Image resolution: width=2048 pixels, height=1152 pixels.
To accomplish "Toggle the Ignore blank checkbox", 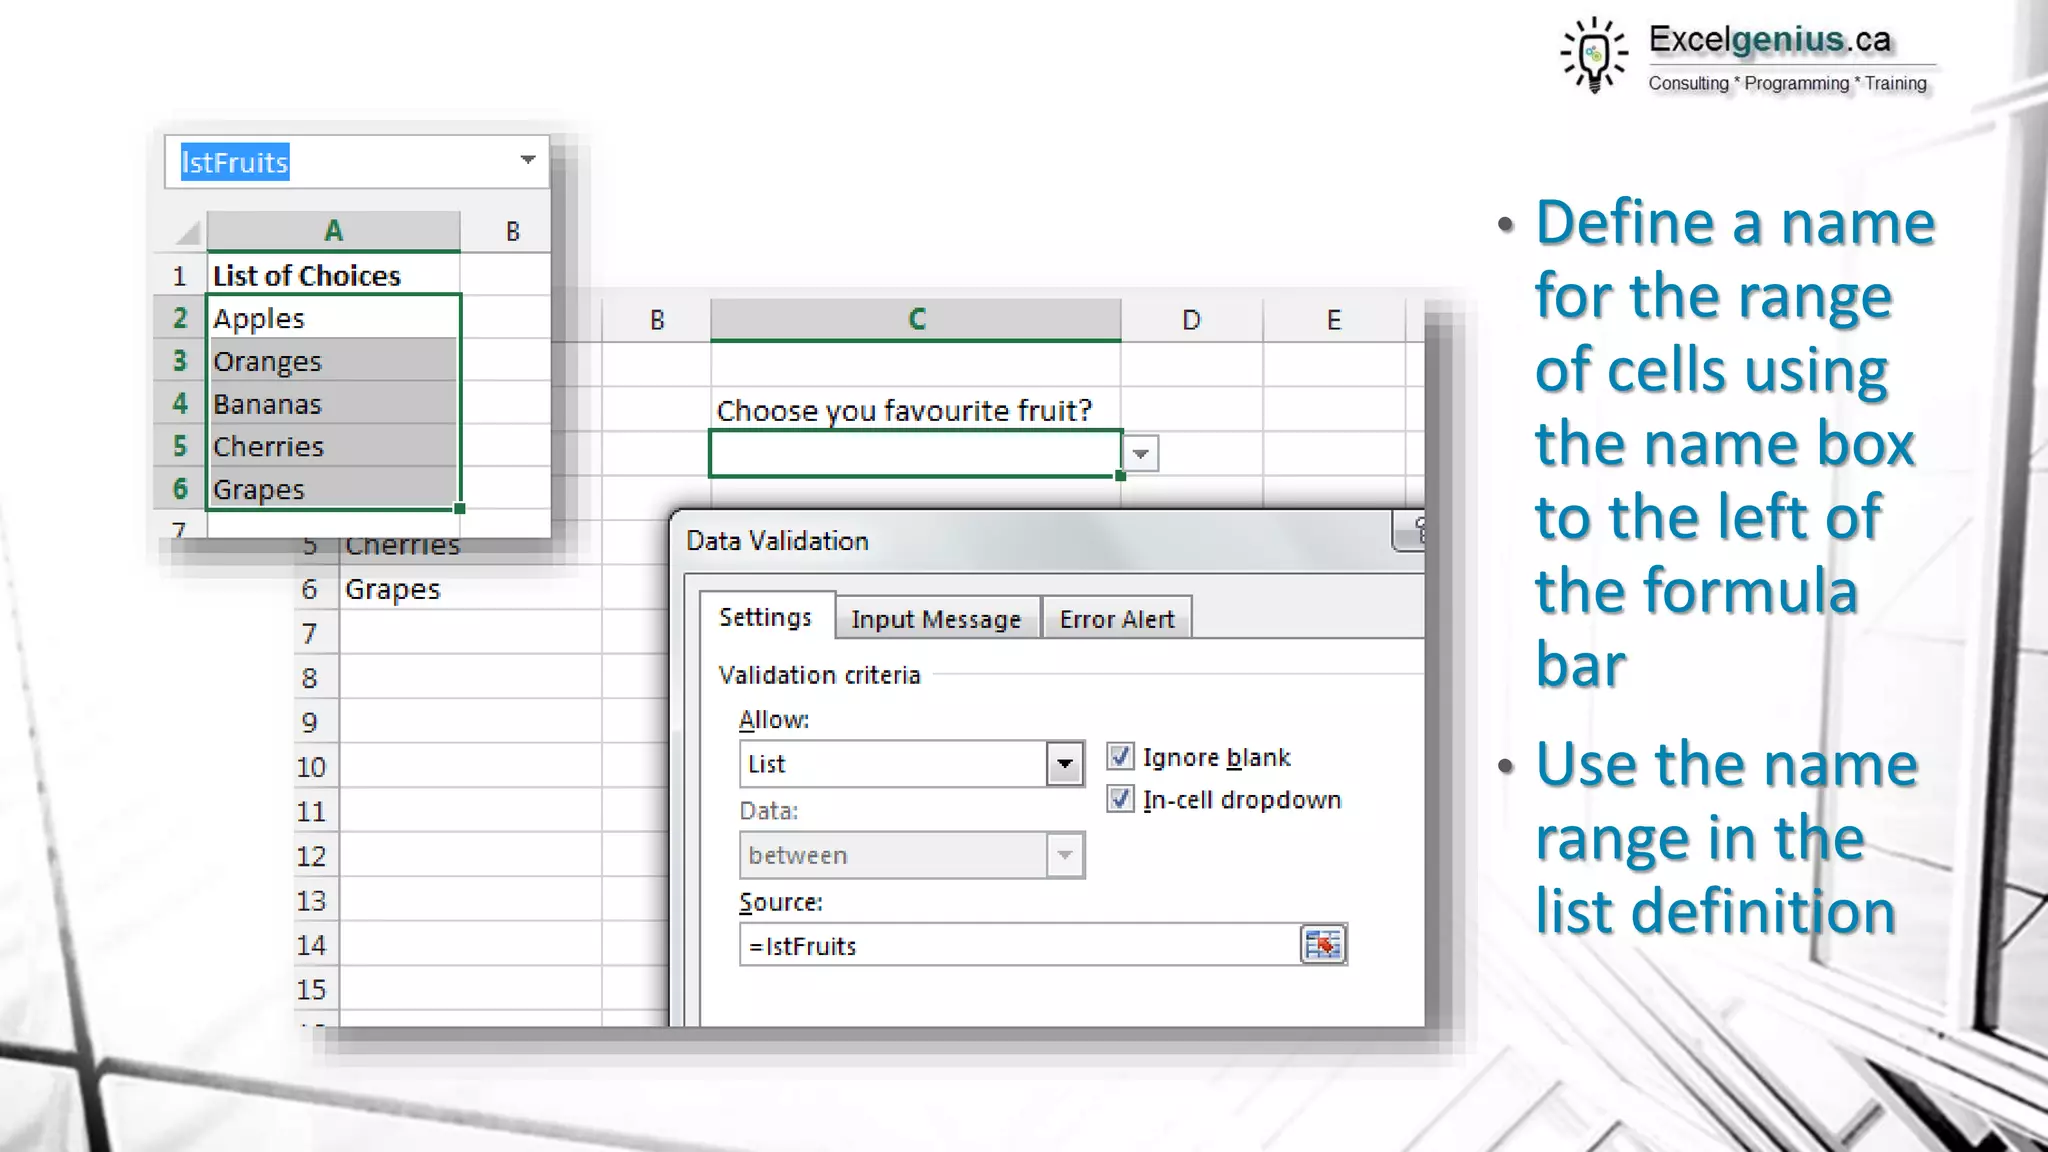I will tap(1120, 757).
